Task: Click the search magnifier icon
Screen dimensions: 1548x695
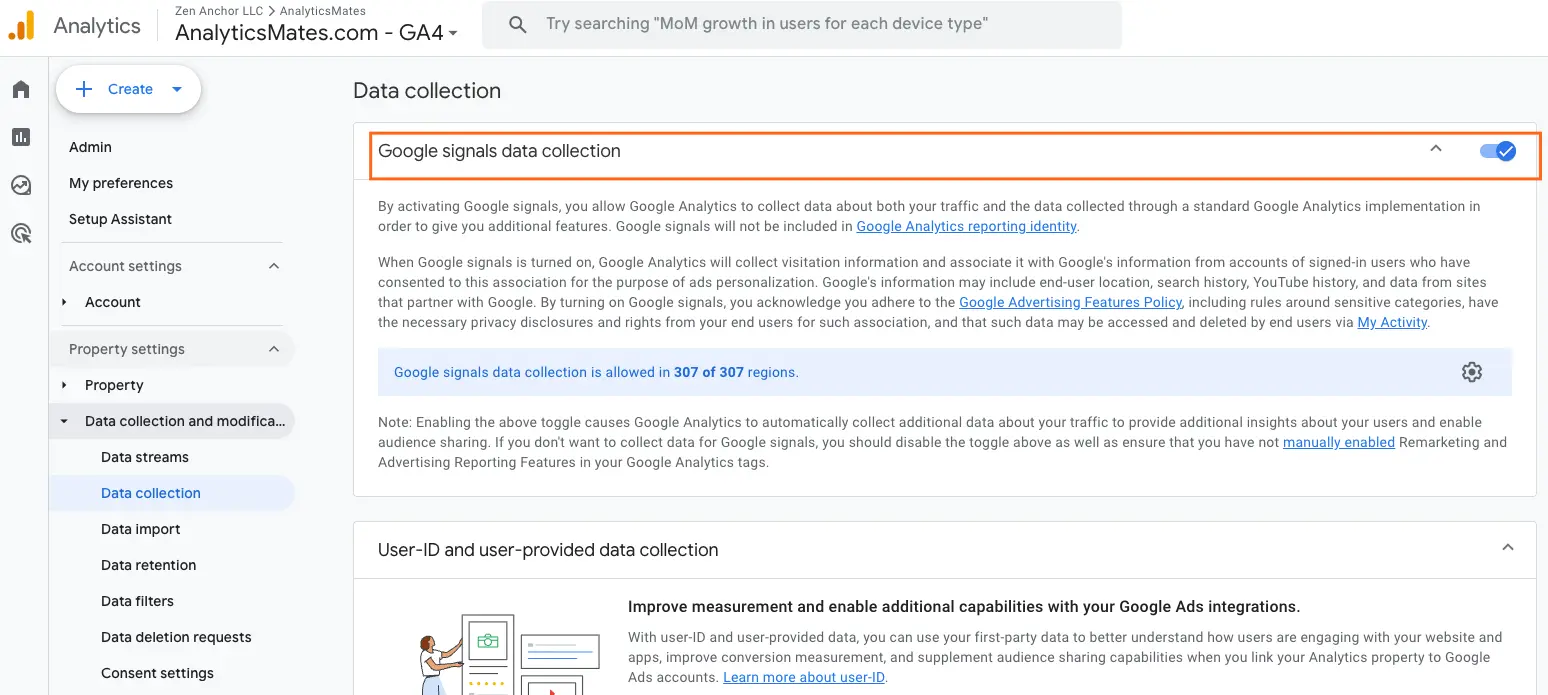Action: click(517, 24)
